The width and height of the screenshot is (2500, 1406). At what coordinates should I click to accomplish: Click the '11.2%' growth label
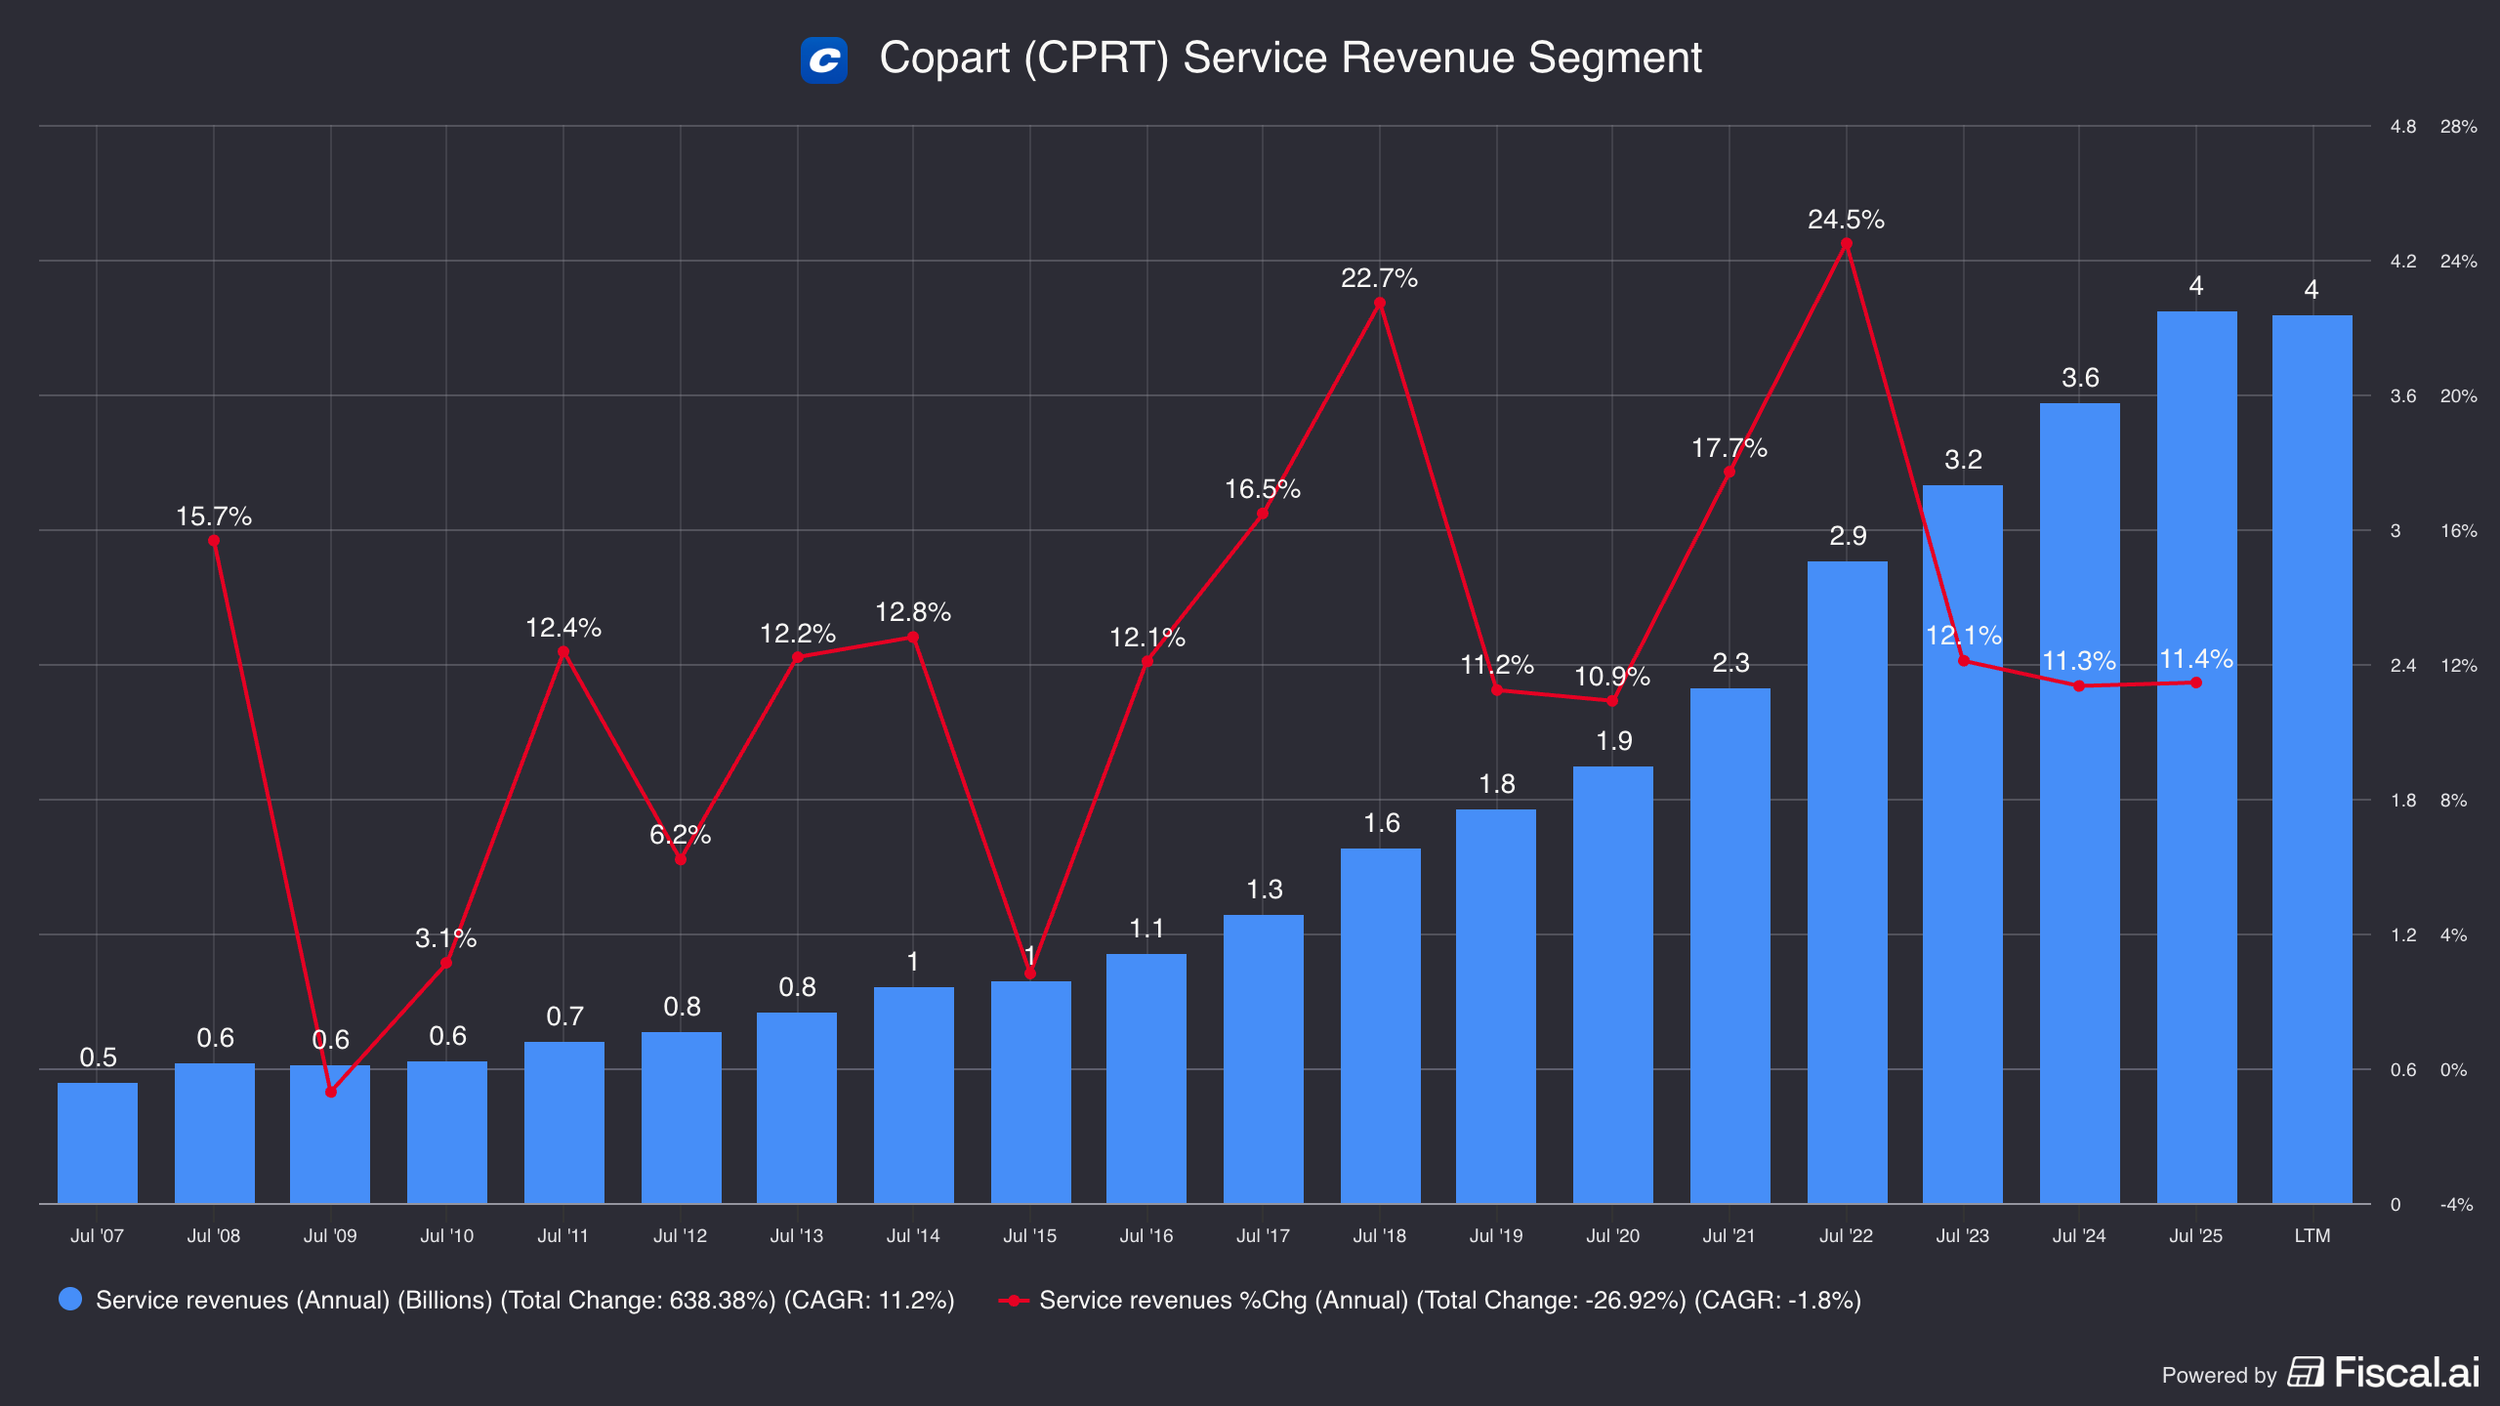[1497, 664]
